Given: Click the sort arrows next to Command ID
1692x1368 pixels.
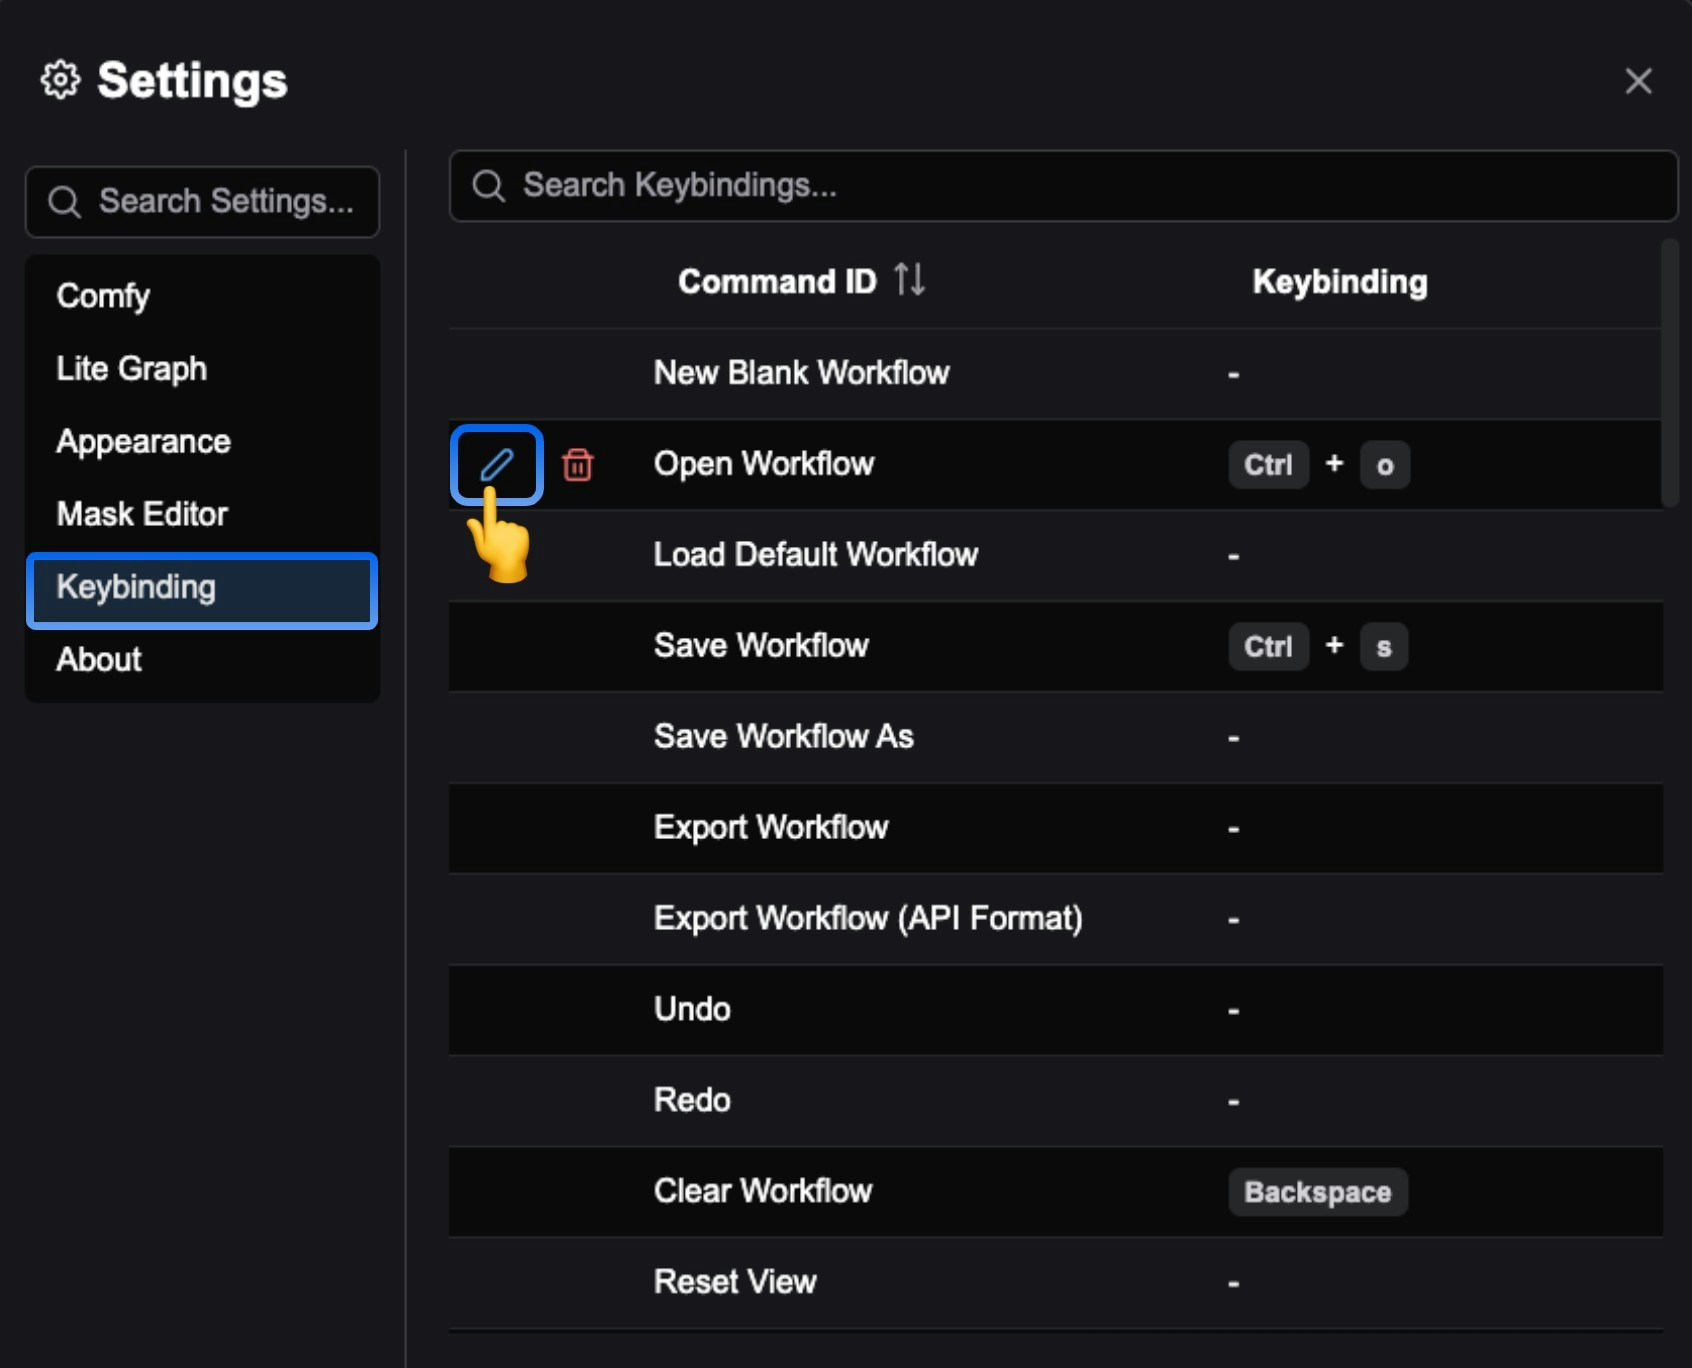Looking at the screenshot, I should (909, 281).
